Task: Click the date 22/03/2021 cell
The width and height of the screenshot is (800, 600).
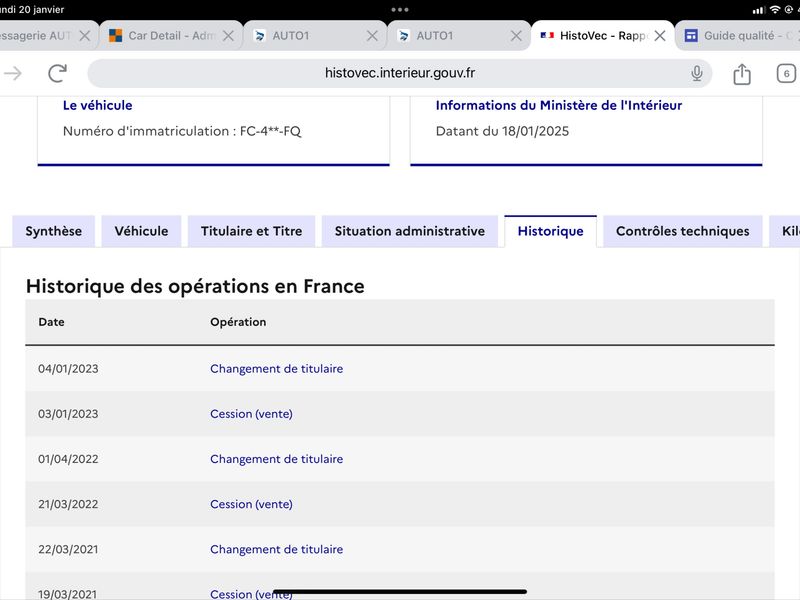Action: pyautogui.click(x=68, y=549)
